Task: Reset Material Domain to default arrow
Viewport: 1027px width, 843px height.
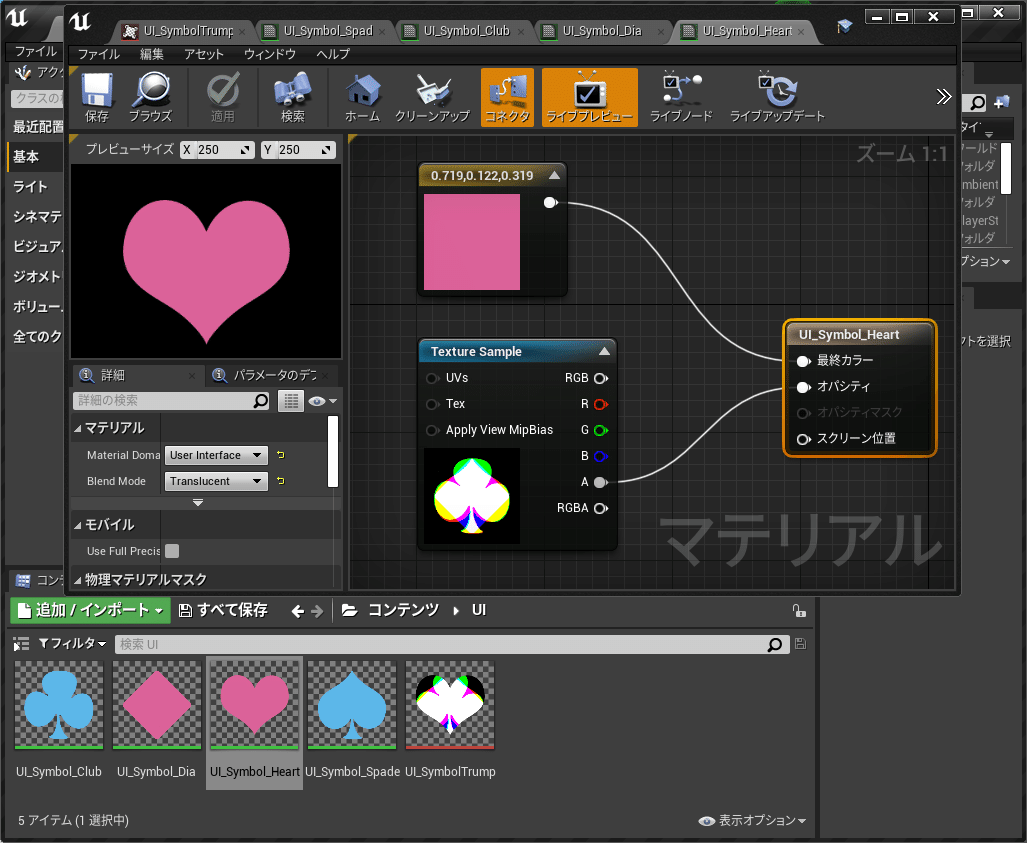Action: (281, 455)
